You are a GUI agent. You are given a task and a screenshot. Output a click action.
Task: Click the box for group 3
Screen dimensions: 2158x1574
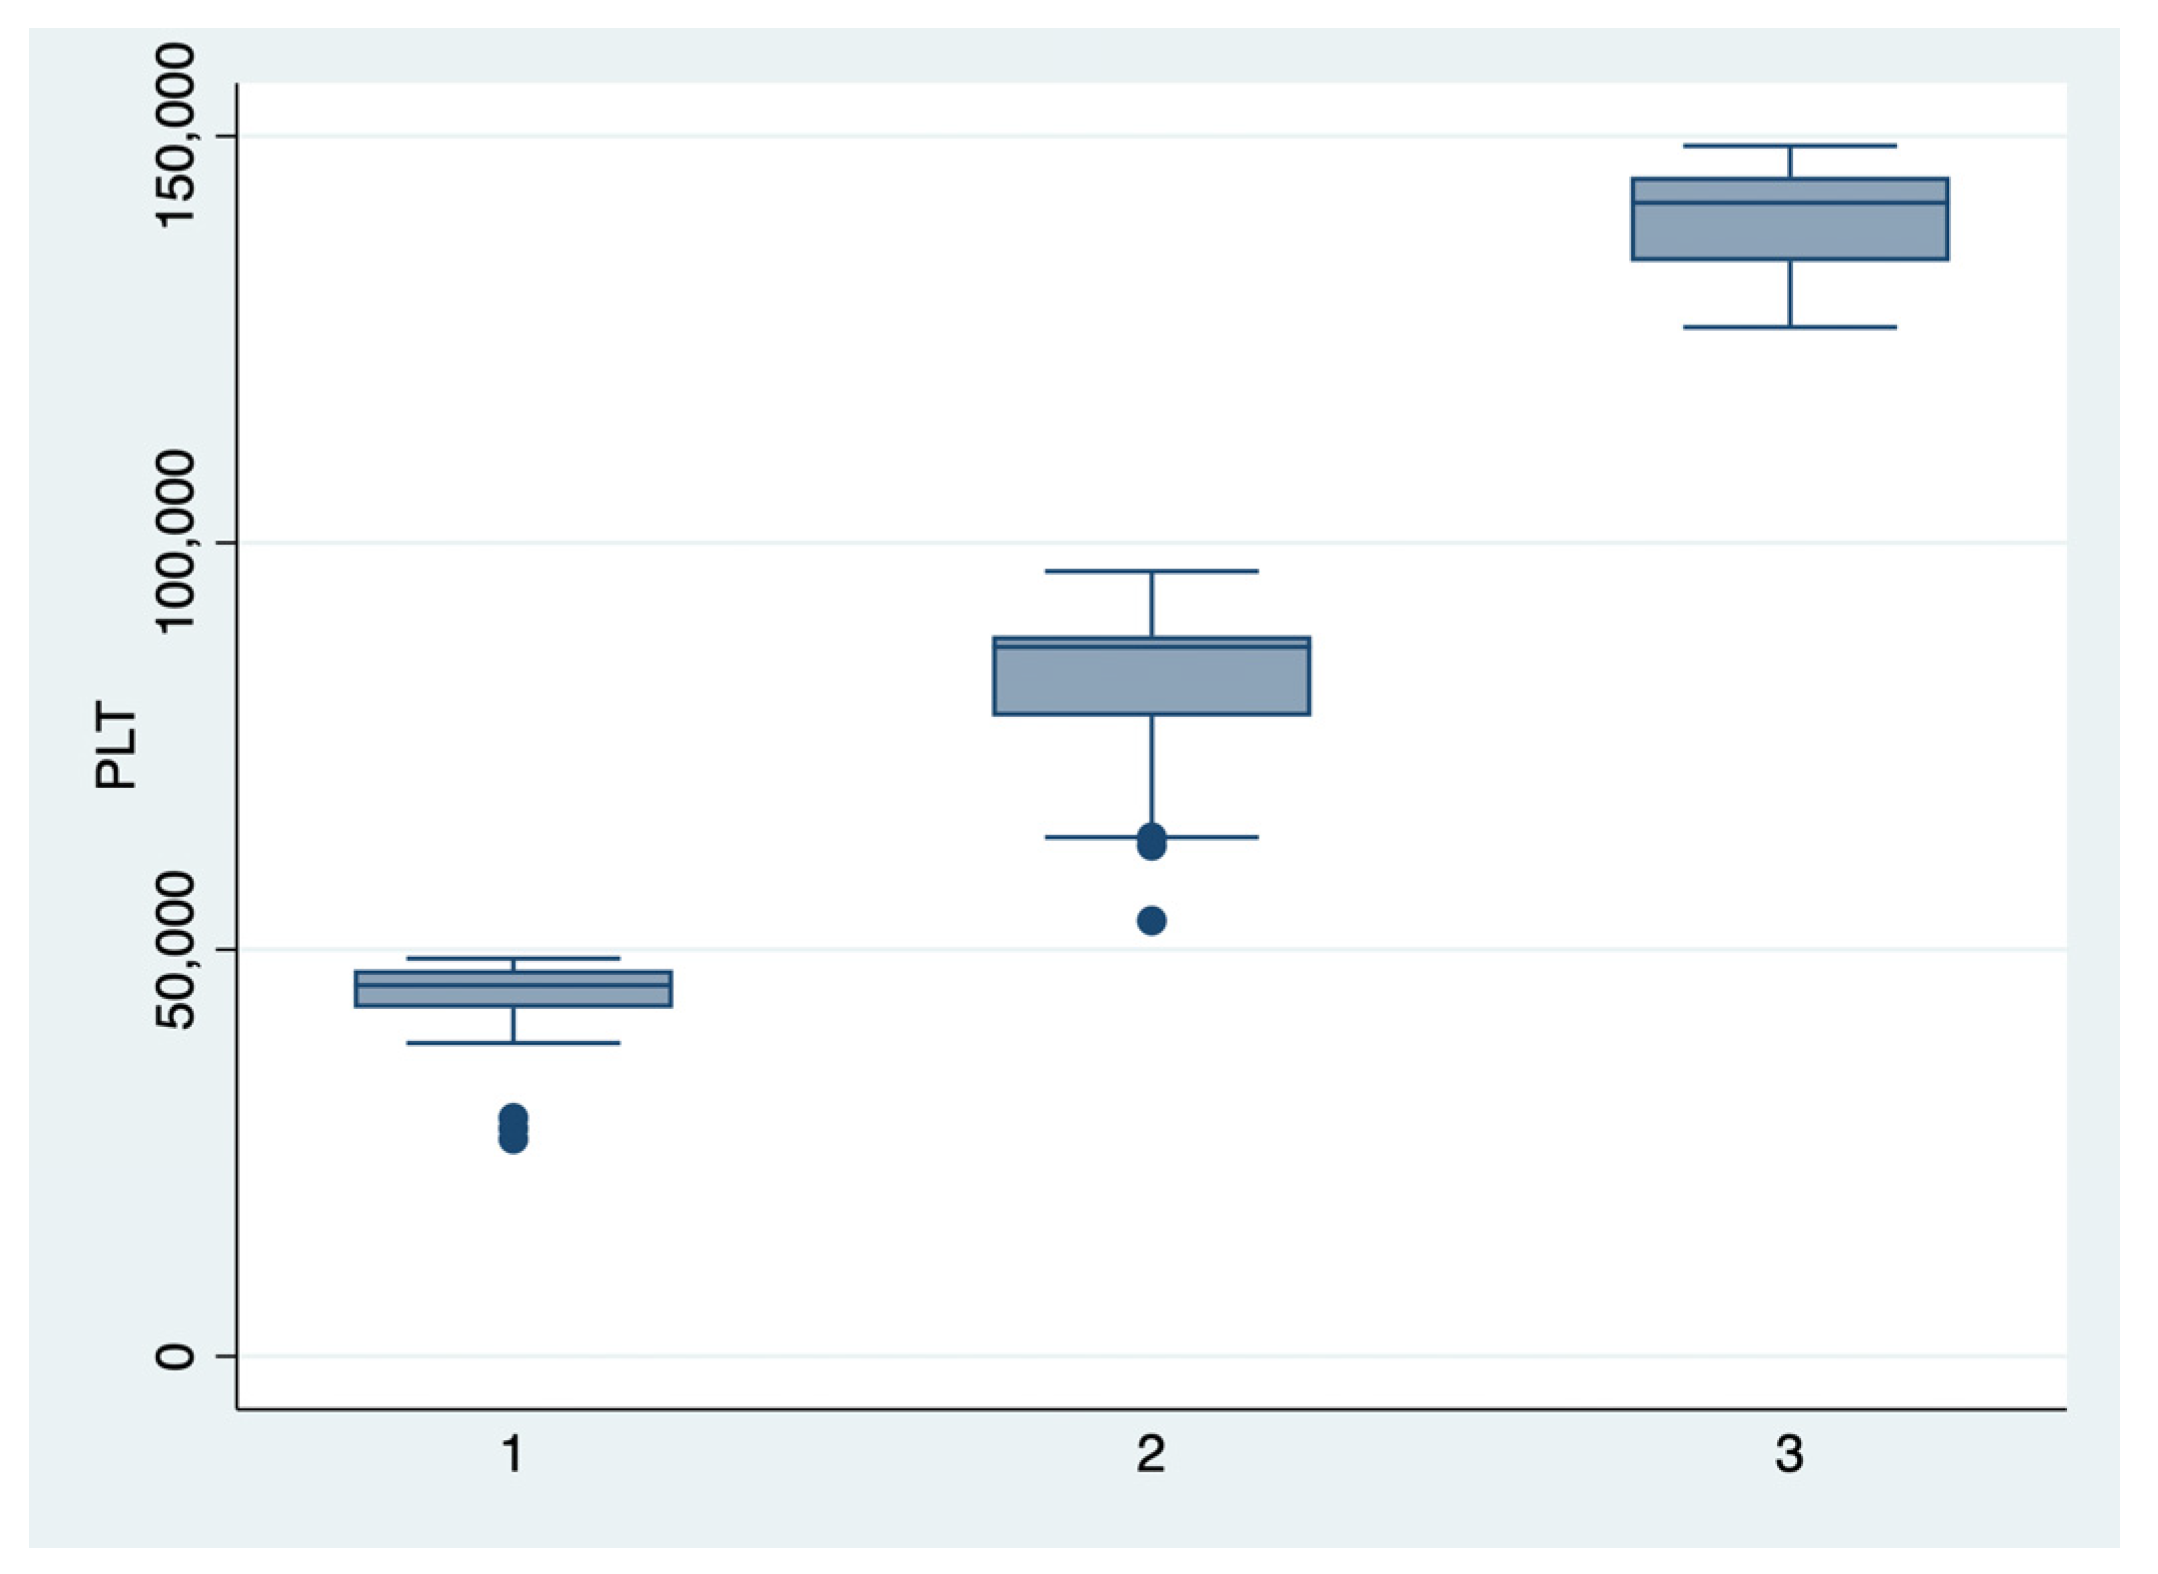(x=1789, y=219)
